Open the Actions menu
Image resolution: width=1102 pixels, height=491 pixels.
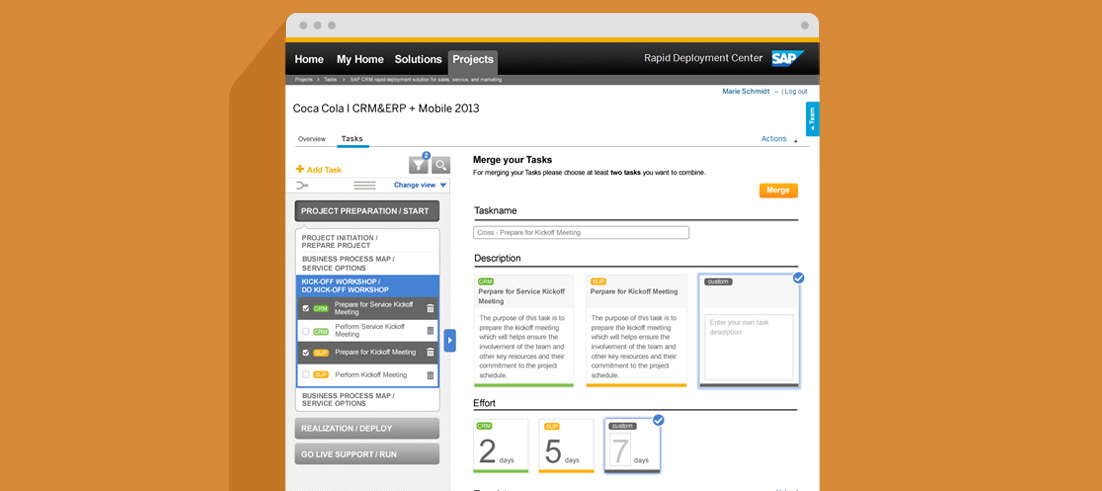[779, 139]
